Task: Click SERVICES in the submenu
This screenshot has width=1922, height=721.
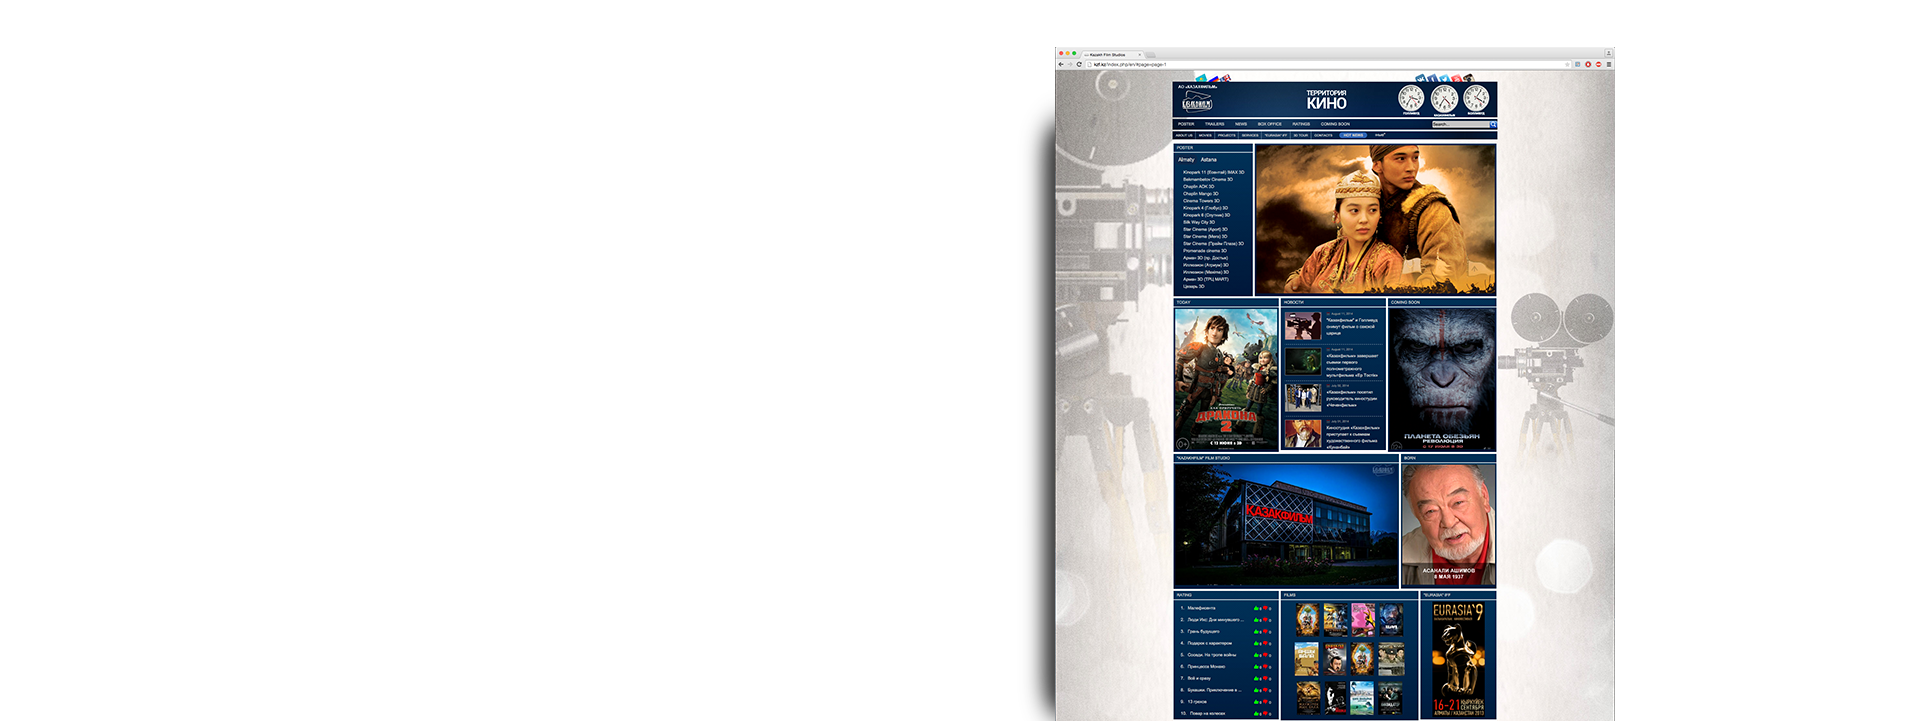Action: point(1250,135)
